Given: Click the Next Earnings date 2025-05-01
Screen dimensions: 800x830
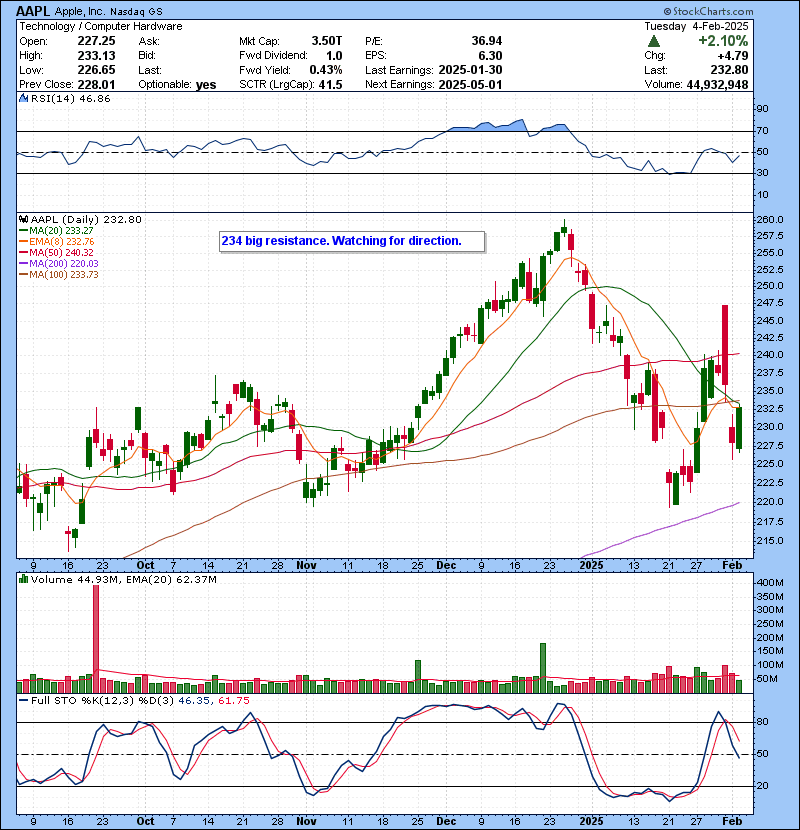Looking at the screenshot, I should (x=470, y=84).
